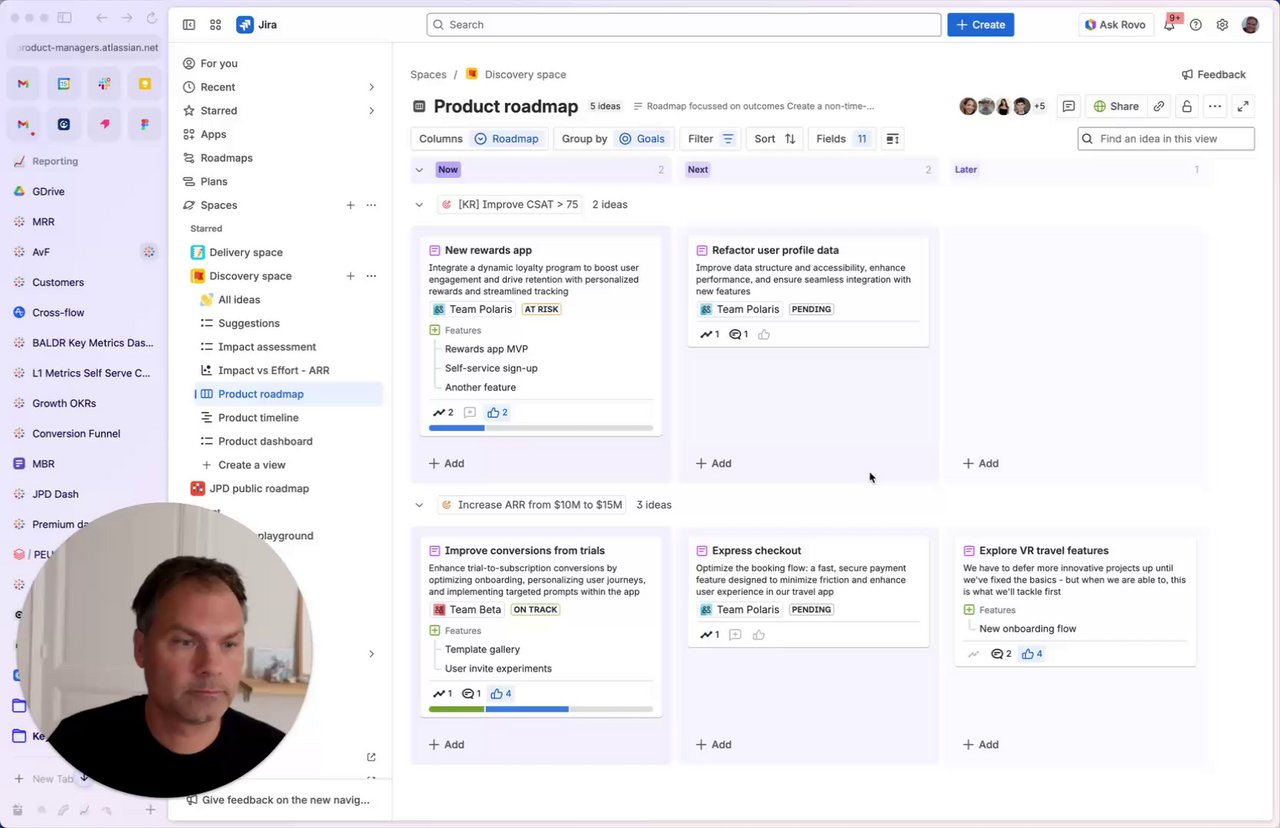Click the Spaces breadcrumb link
Image resolution: width=1280 pixels, height=828 pixels.
(428, 74)
